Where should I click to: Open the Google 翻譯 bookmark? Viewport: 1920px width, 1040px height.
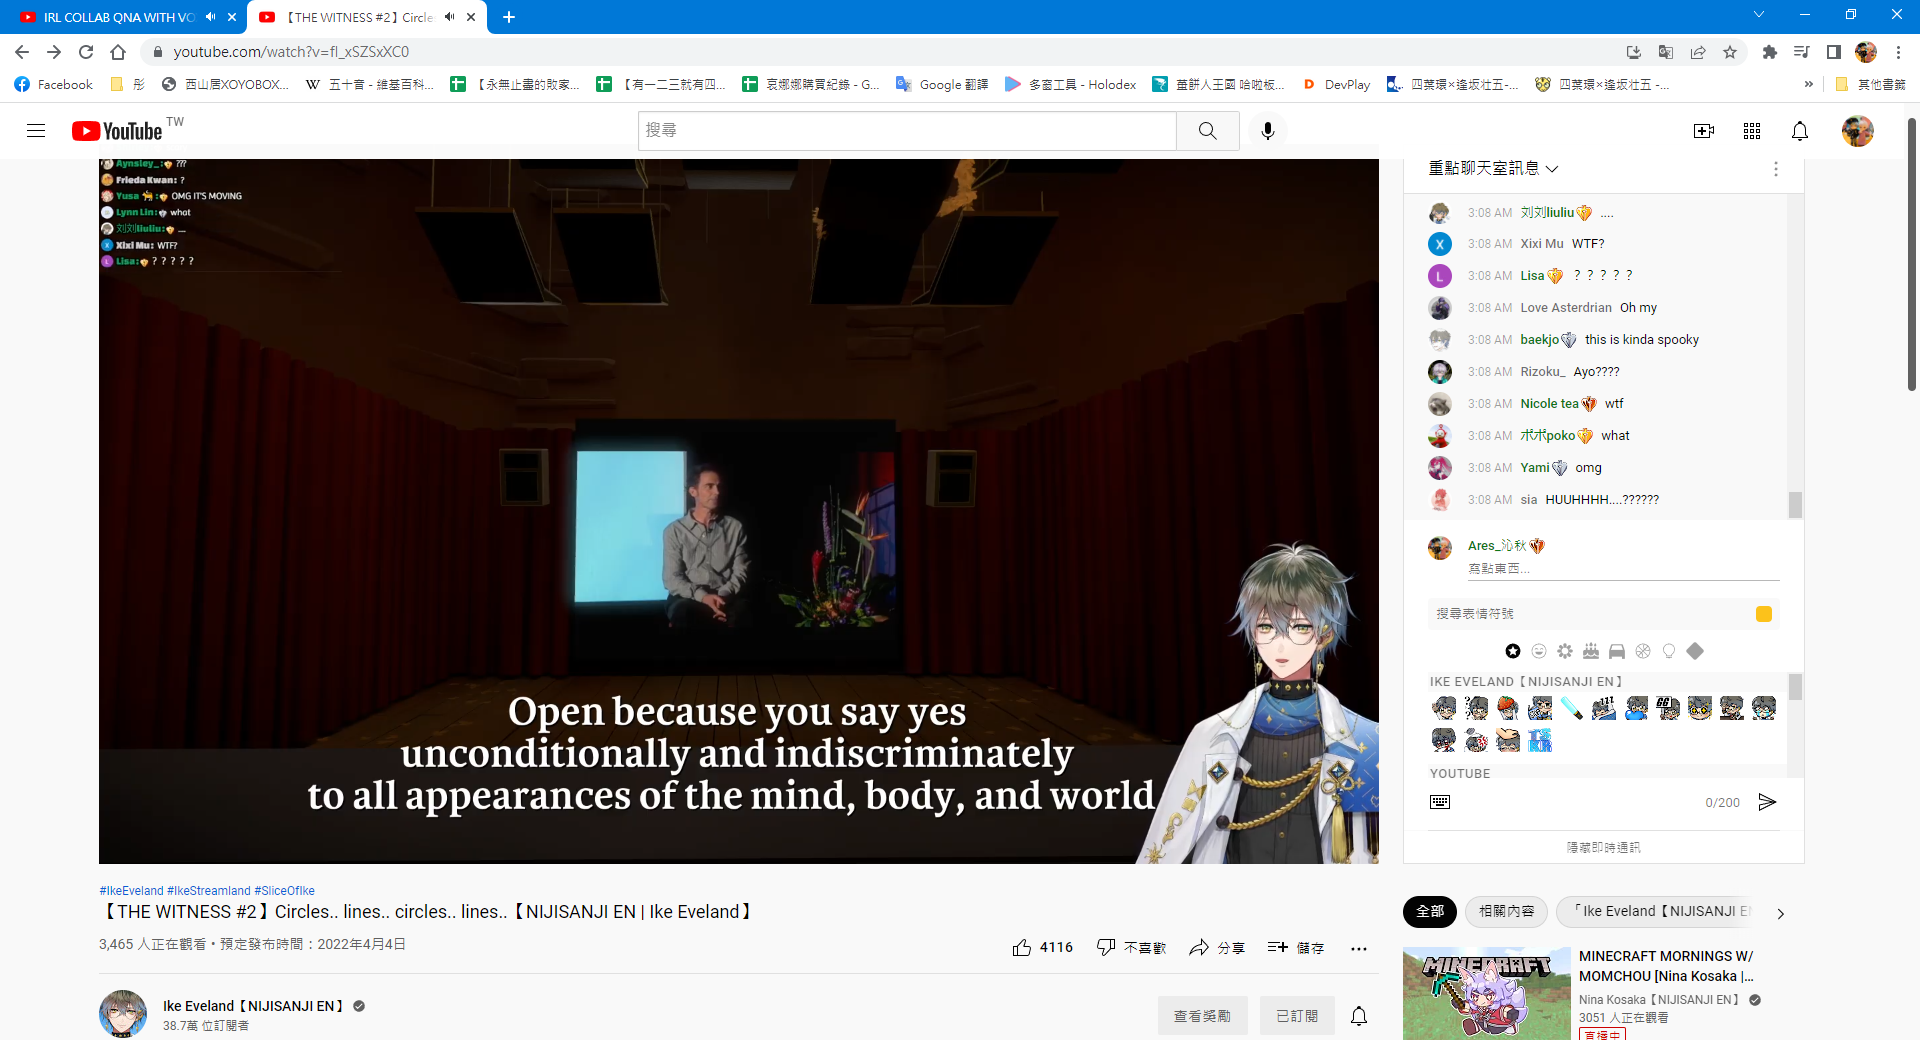[942, 85]
